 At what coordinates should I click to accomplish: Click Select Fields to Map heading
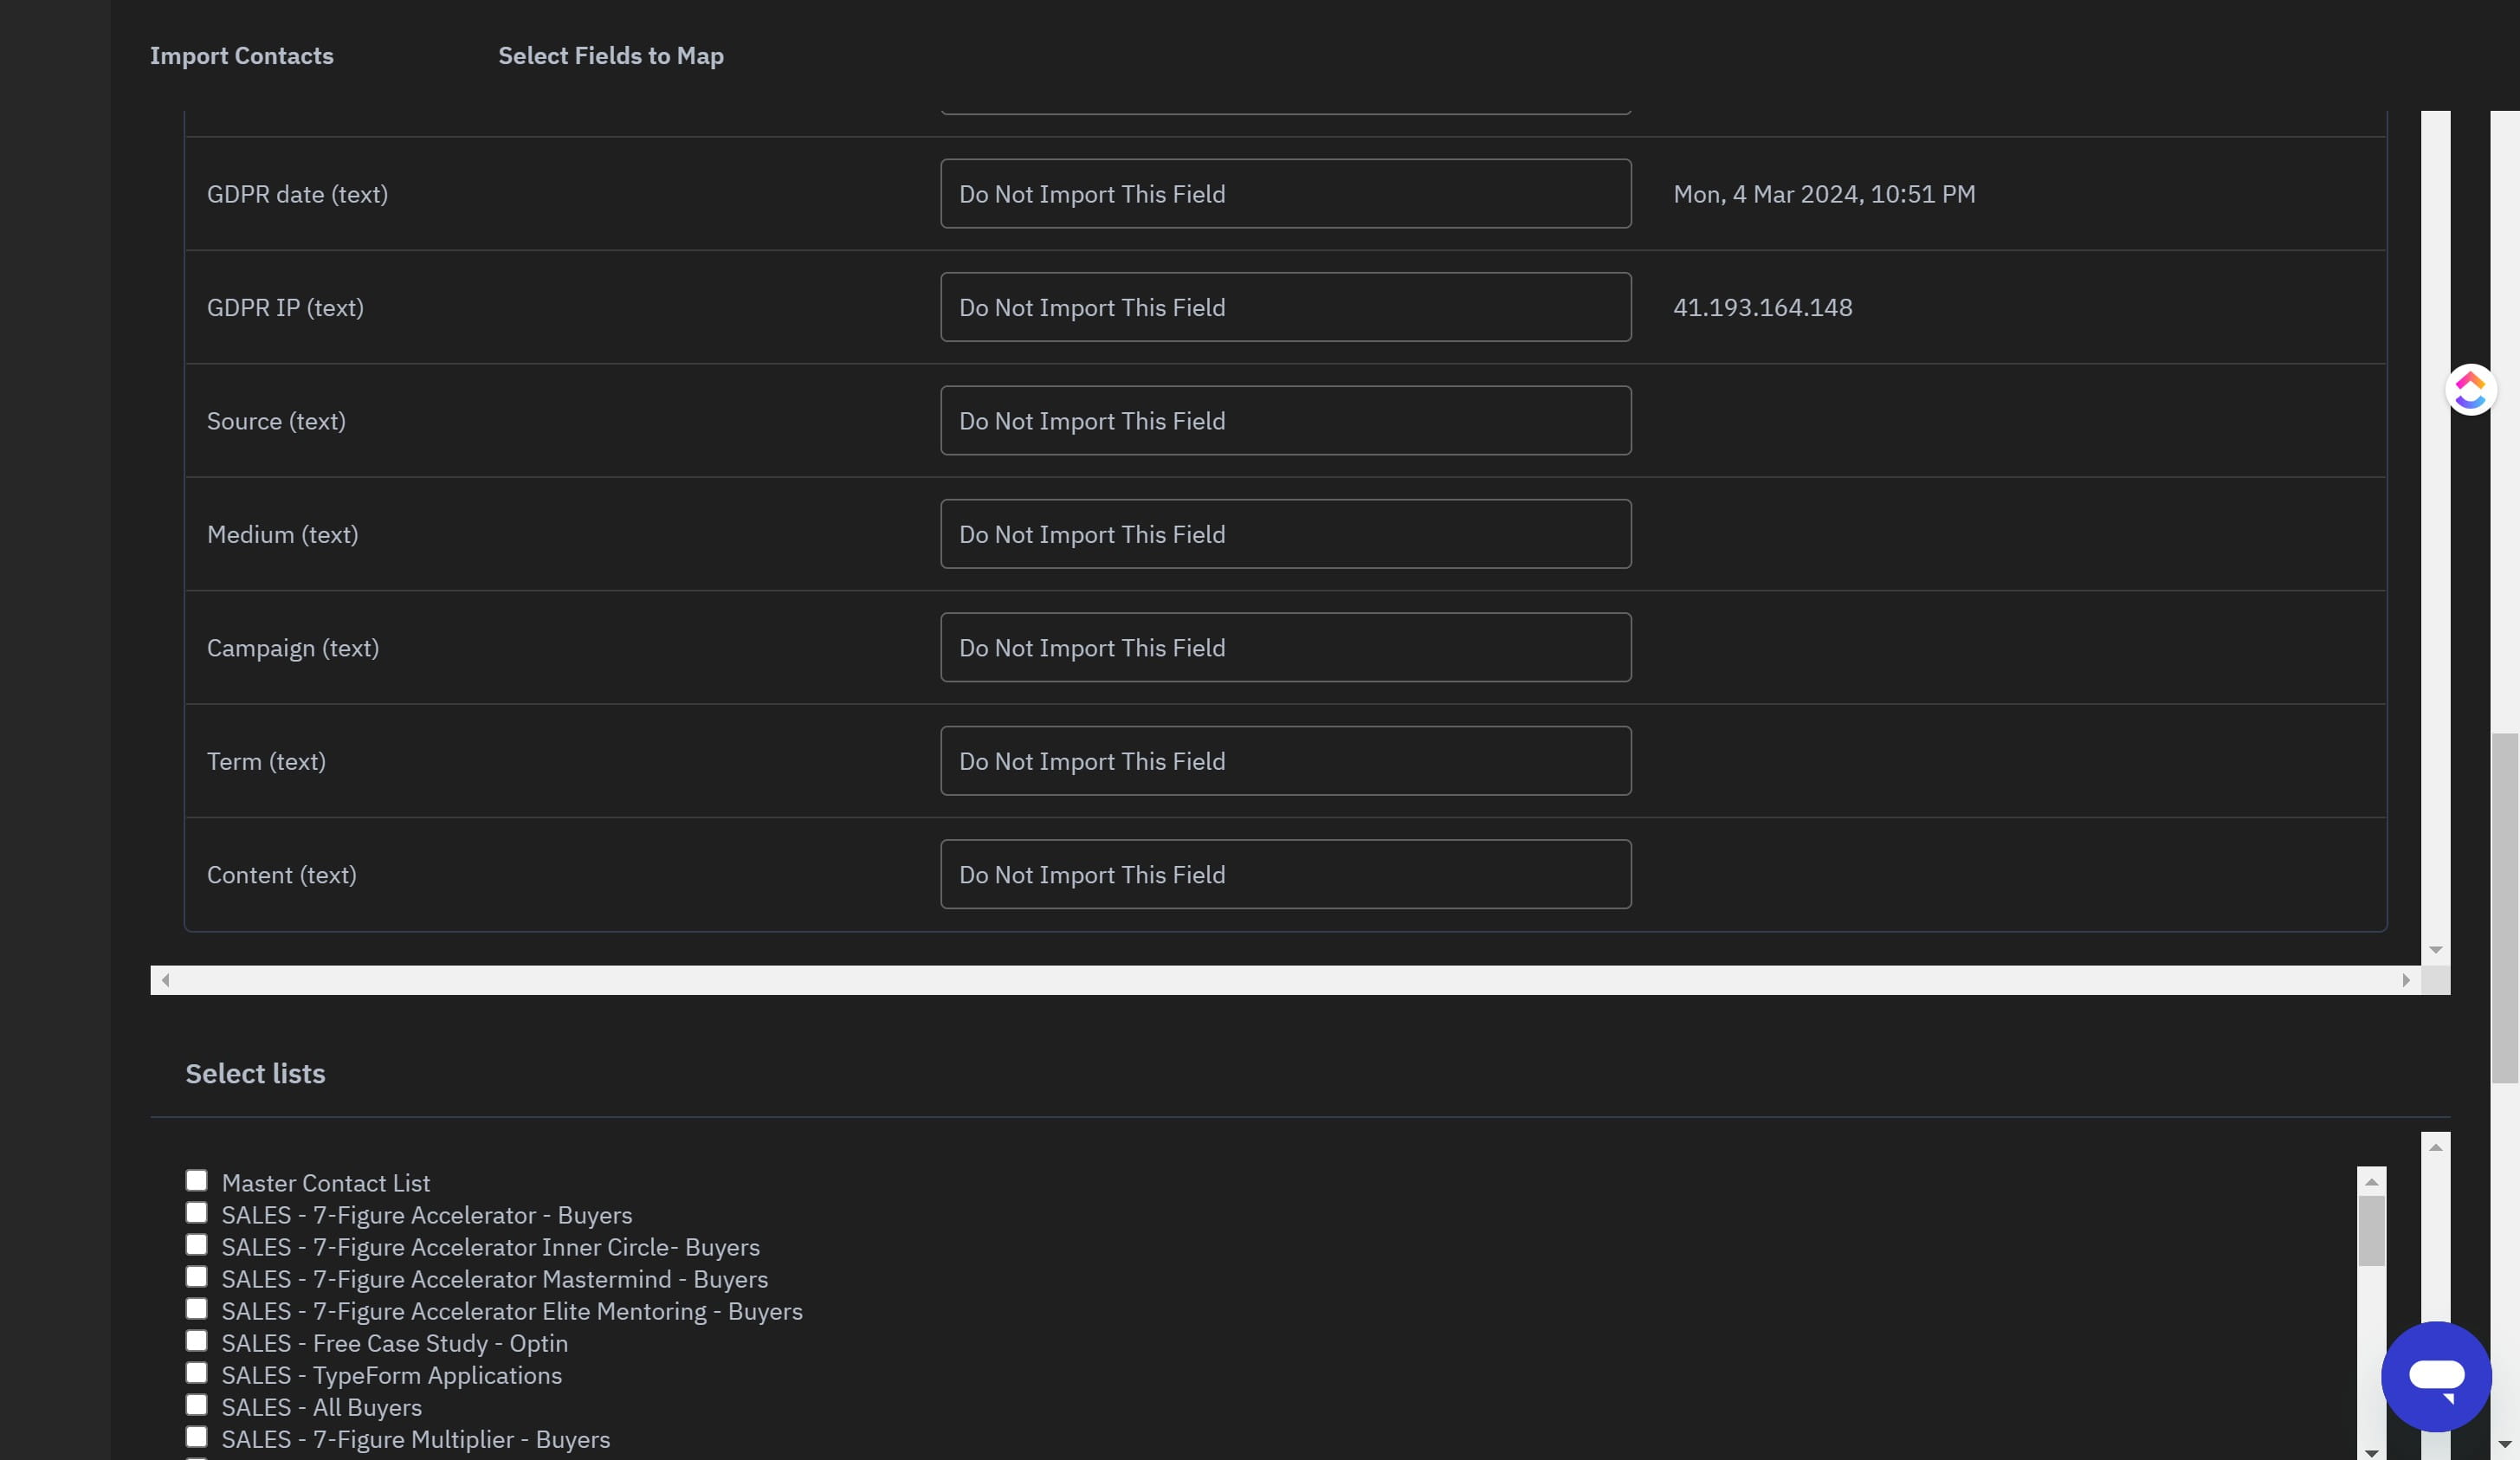click(x=610, y=56)
